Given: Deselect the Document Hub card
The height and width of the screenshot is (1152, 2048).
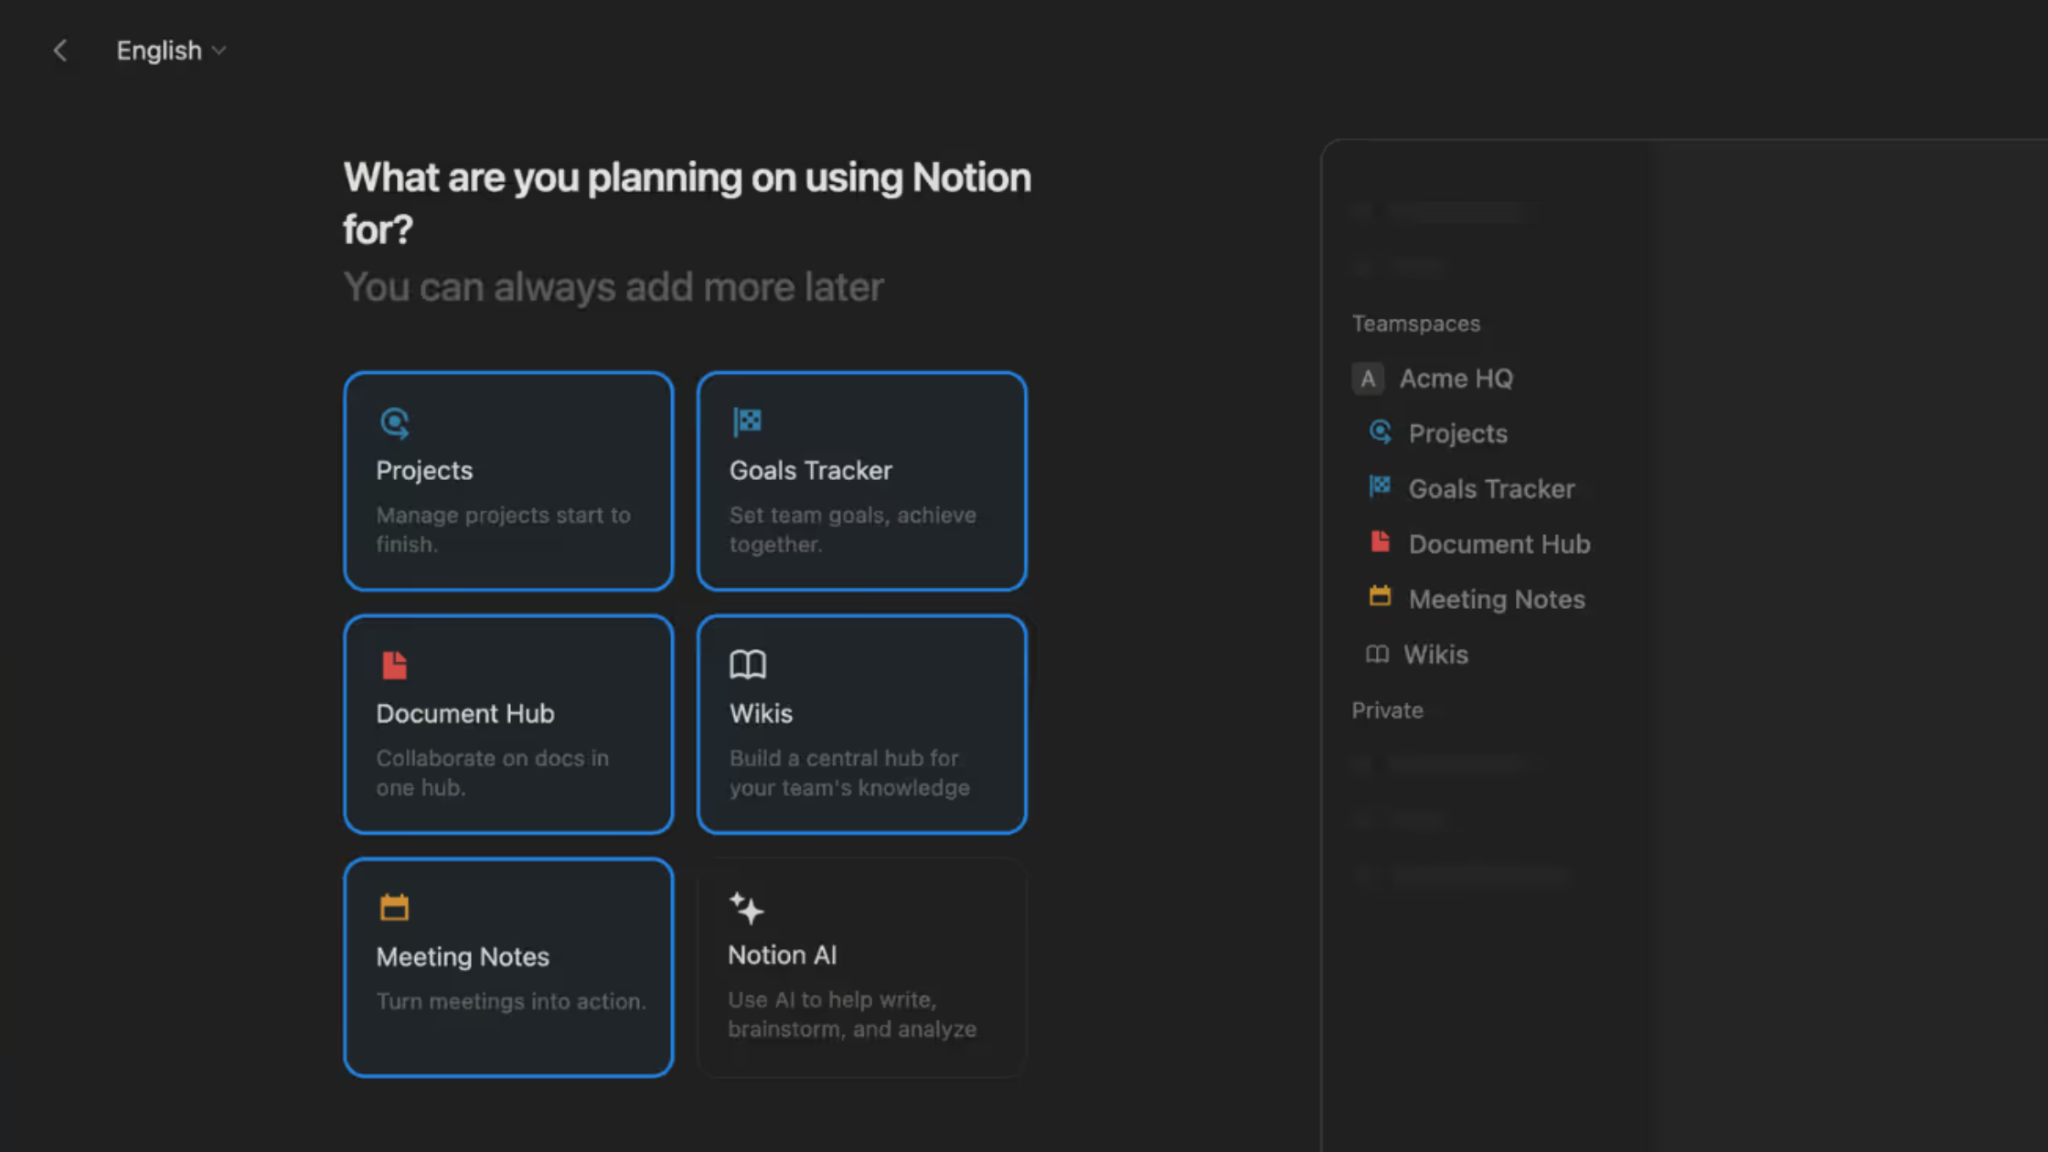Looking at the screenshot, I should point(508,724).
